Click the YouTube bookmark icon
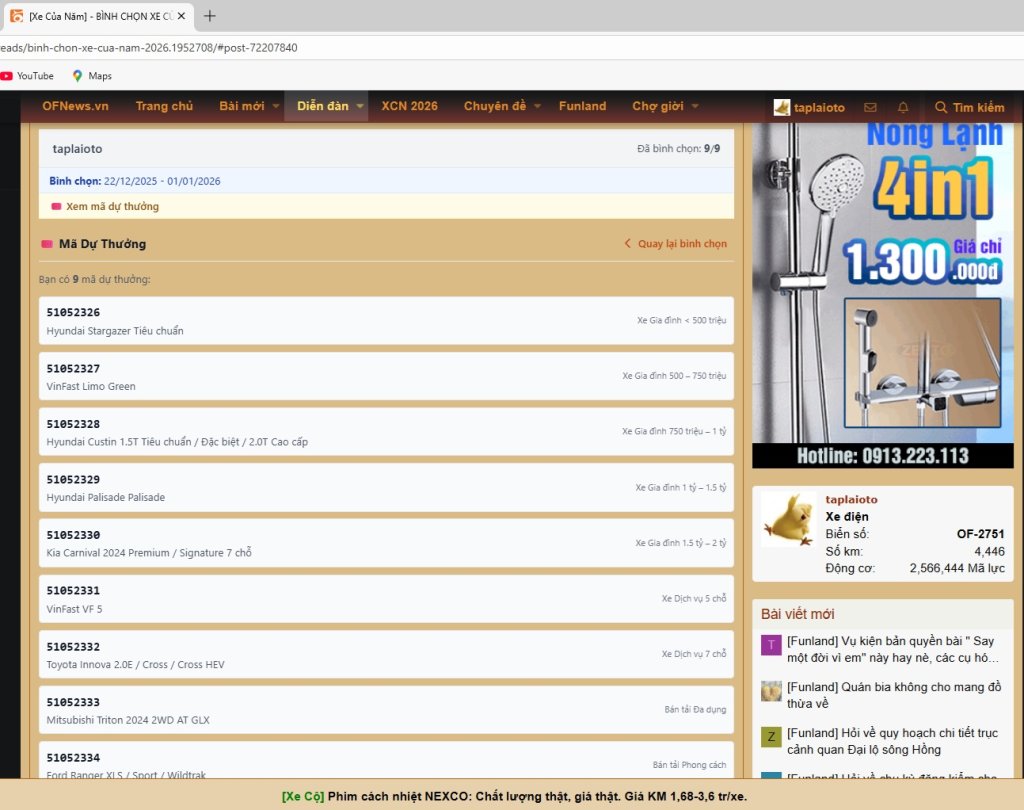The image size is (1024, 810). click(7, 76)
